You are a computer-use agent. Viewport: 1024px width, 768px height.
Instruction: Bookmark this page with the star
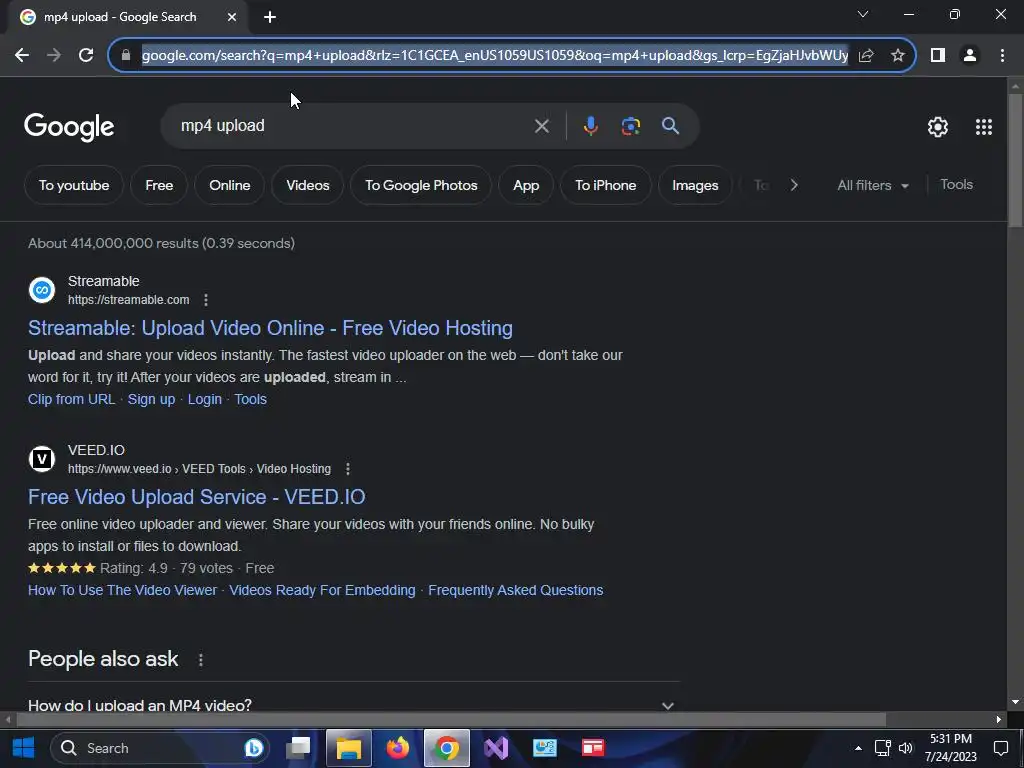pos(898,56)
